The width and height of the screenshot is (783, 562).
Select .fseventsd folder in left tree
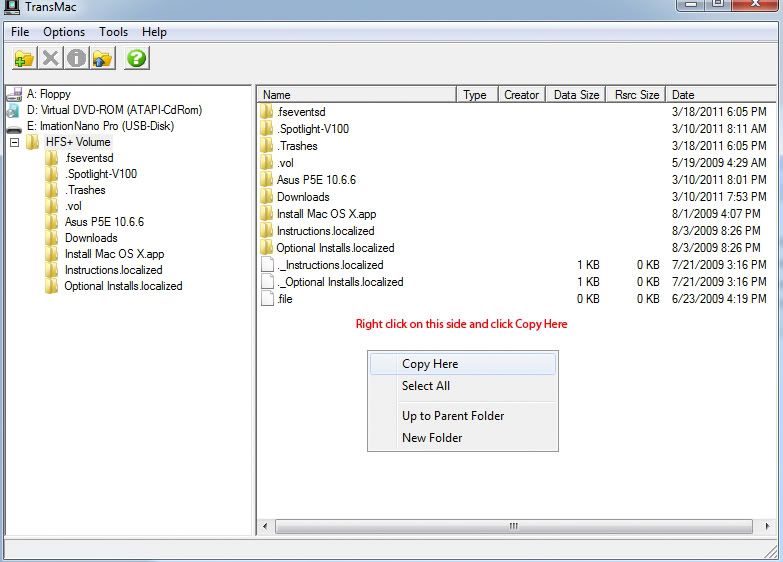pos(89,158)
